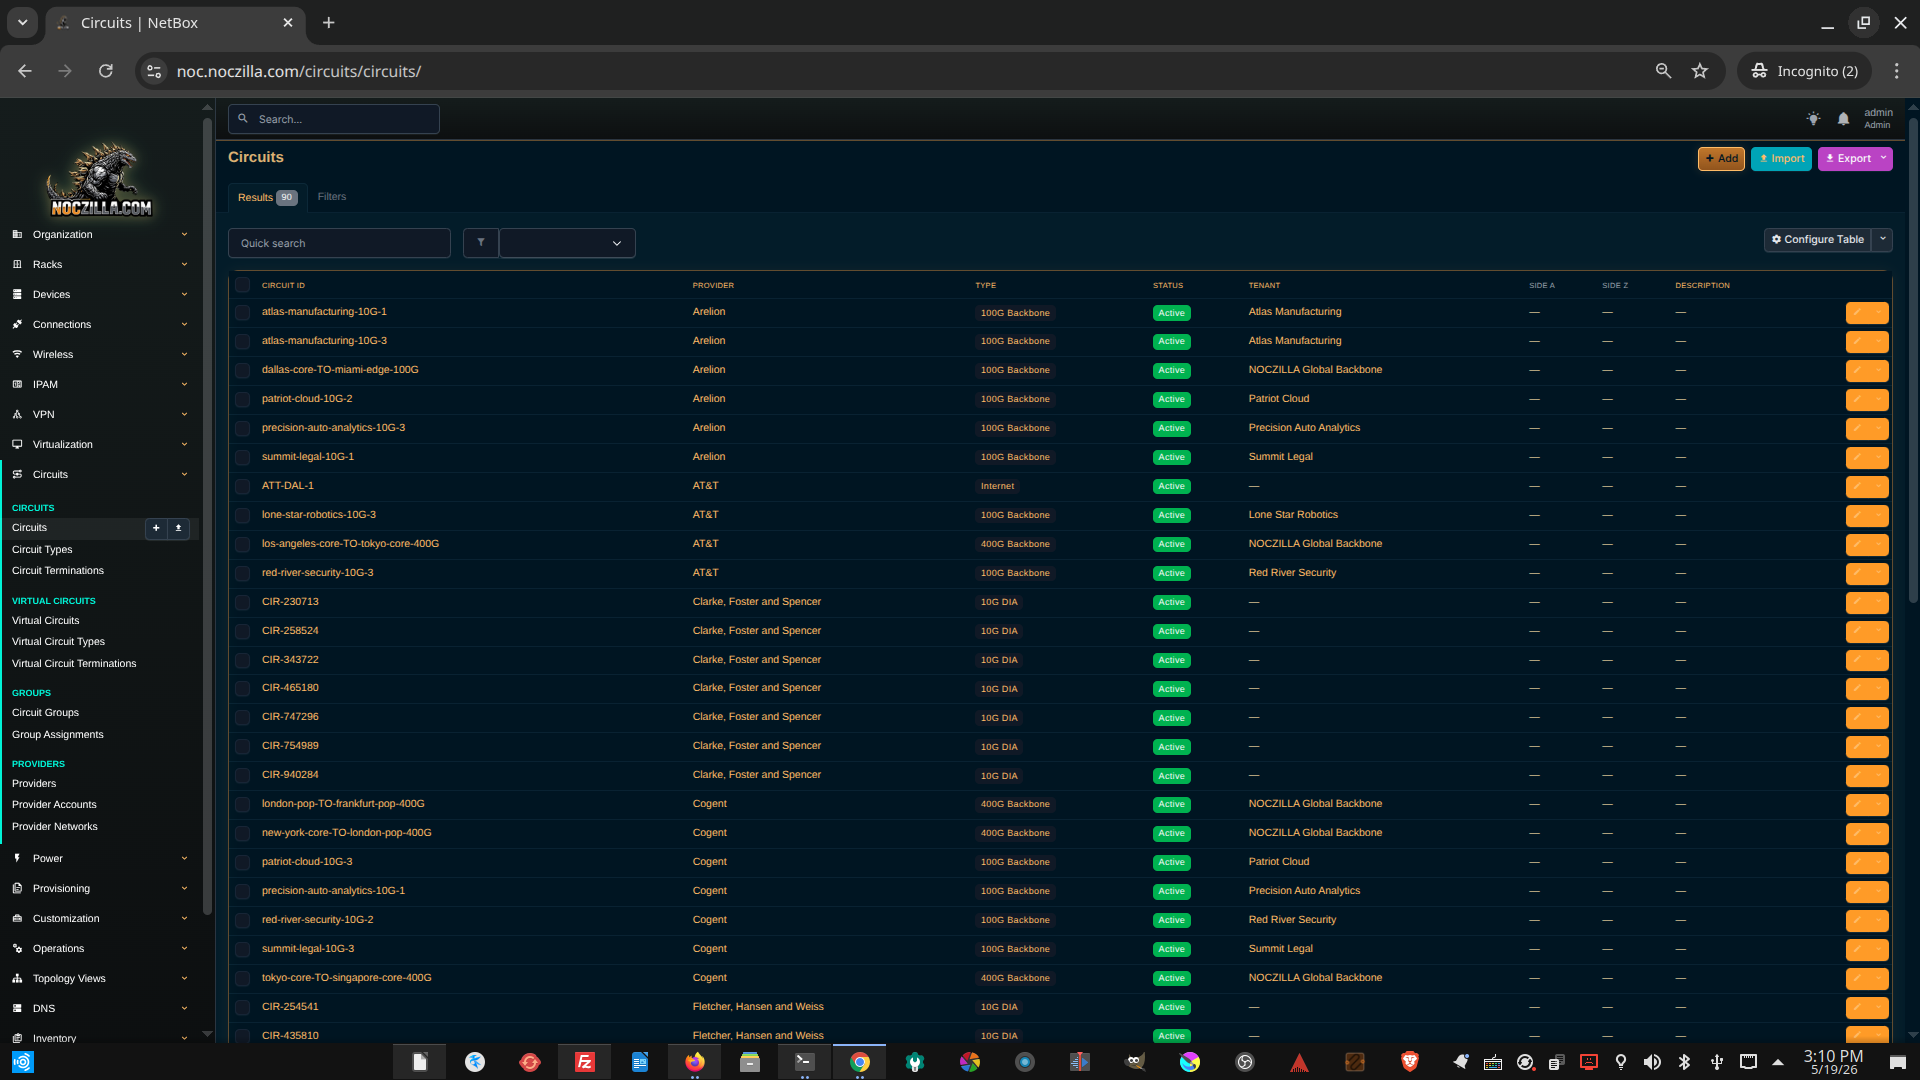The width and height of the screenshot is (1920, 1080).
Task: Reload the page with browser refresh icon
Action: 105,71
